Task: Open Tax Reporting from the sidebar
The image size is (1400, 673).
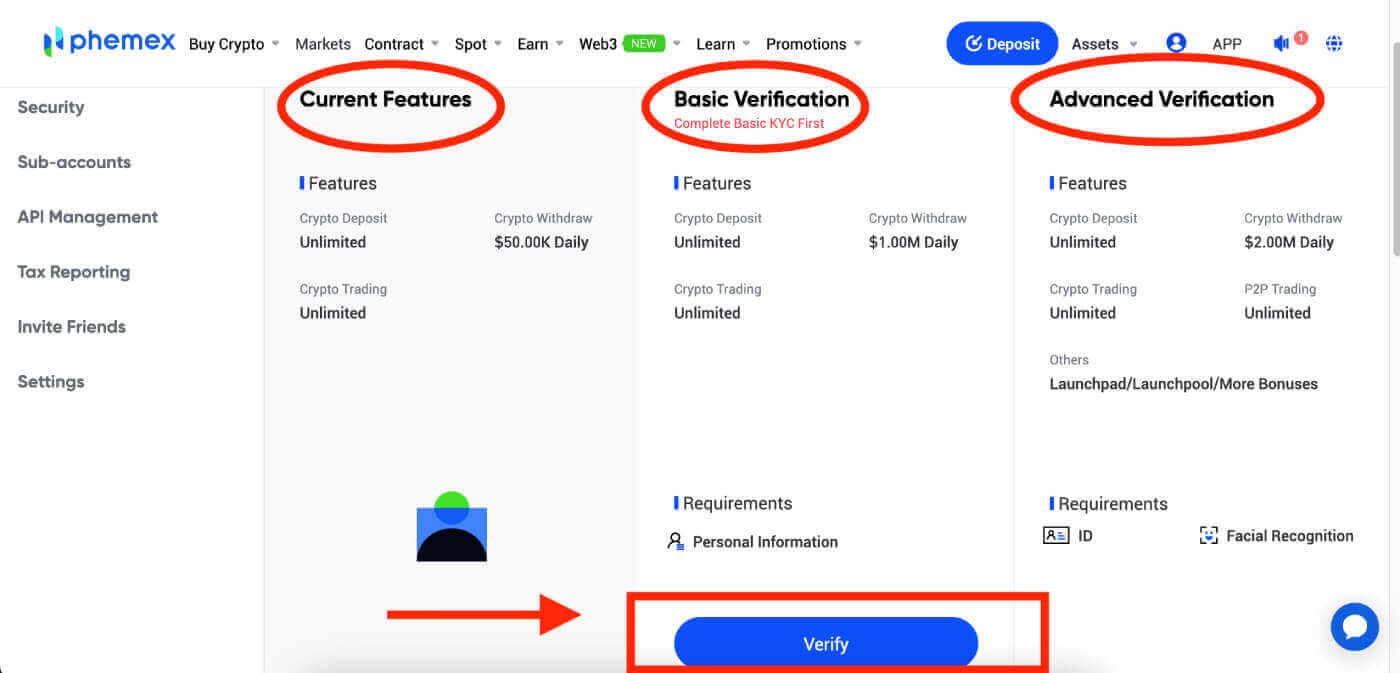Action: pos(73,271)
